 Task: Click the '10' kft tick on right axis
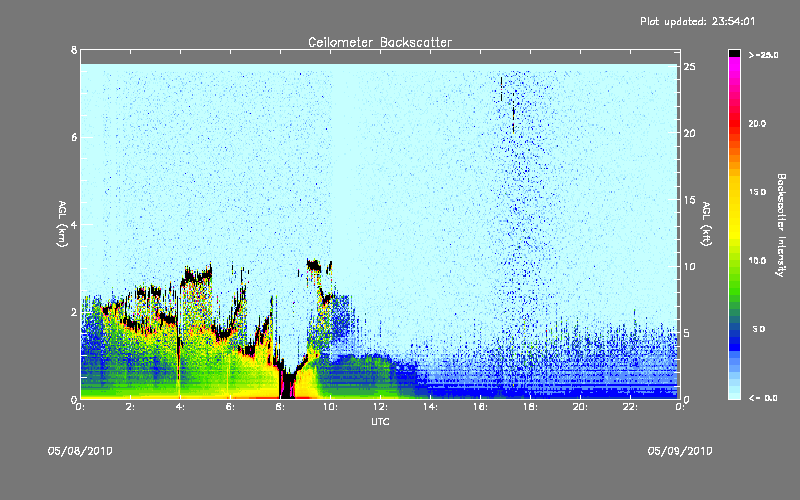click(689, 266)
